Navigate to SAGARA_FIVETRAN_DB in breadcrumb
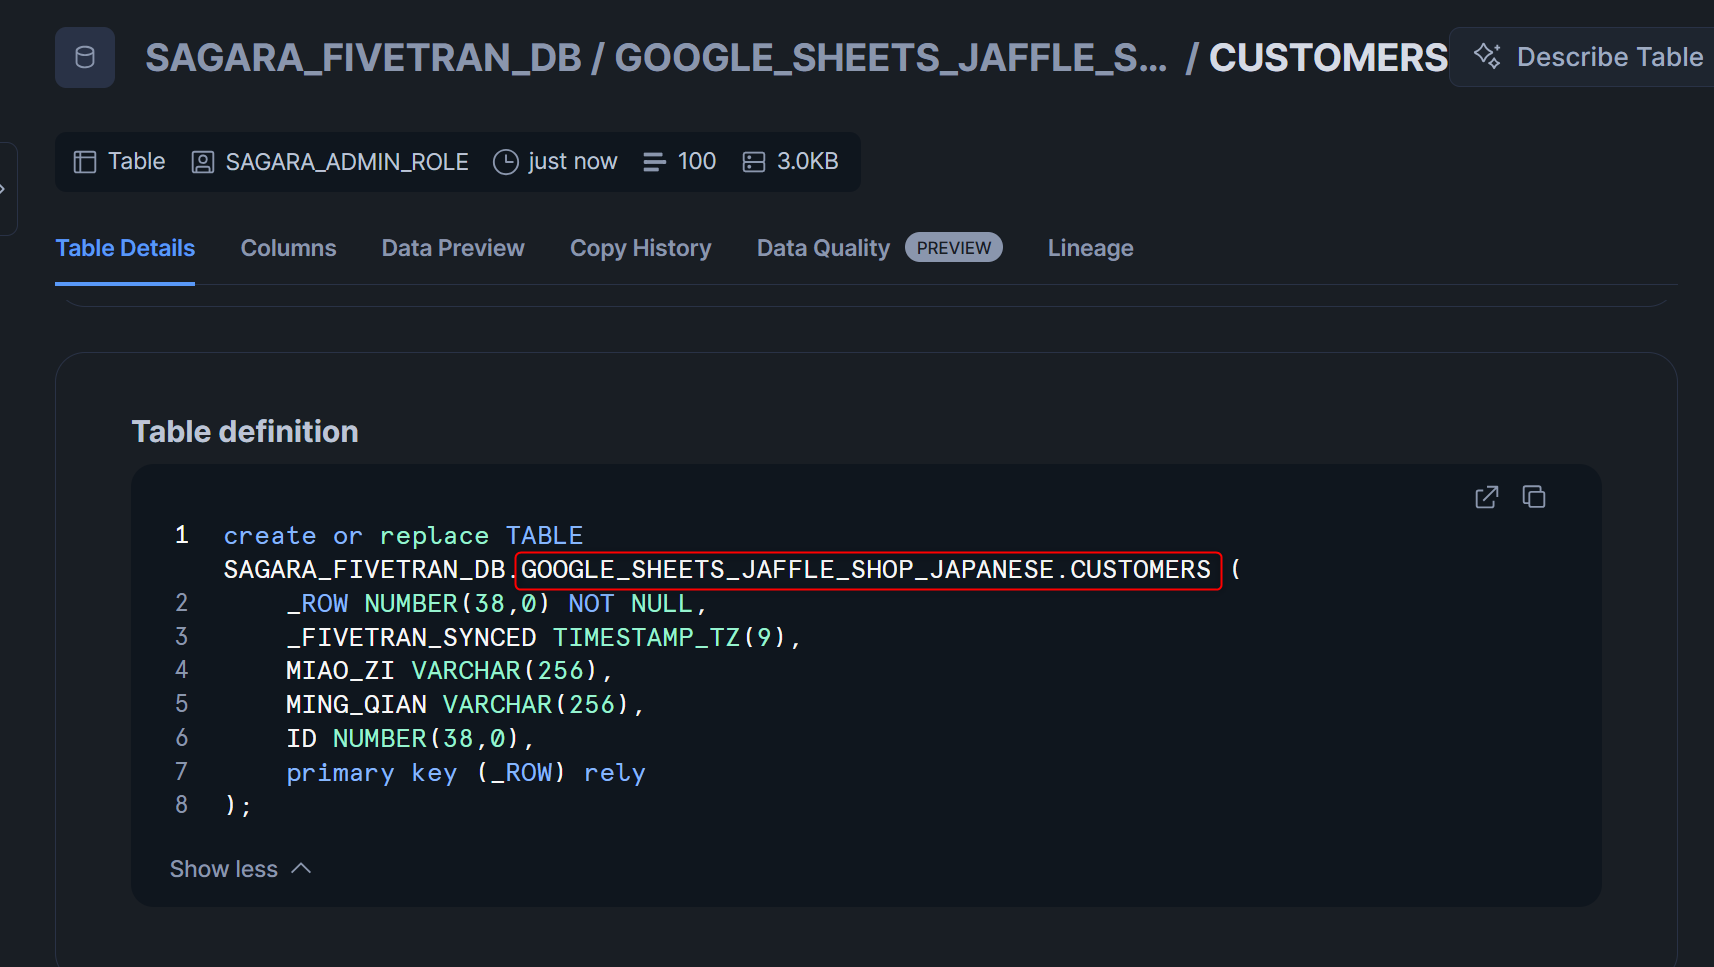Screen dimensions: 1714x967 [x=363, y=58]
